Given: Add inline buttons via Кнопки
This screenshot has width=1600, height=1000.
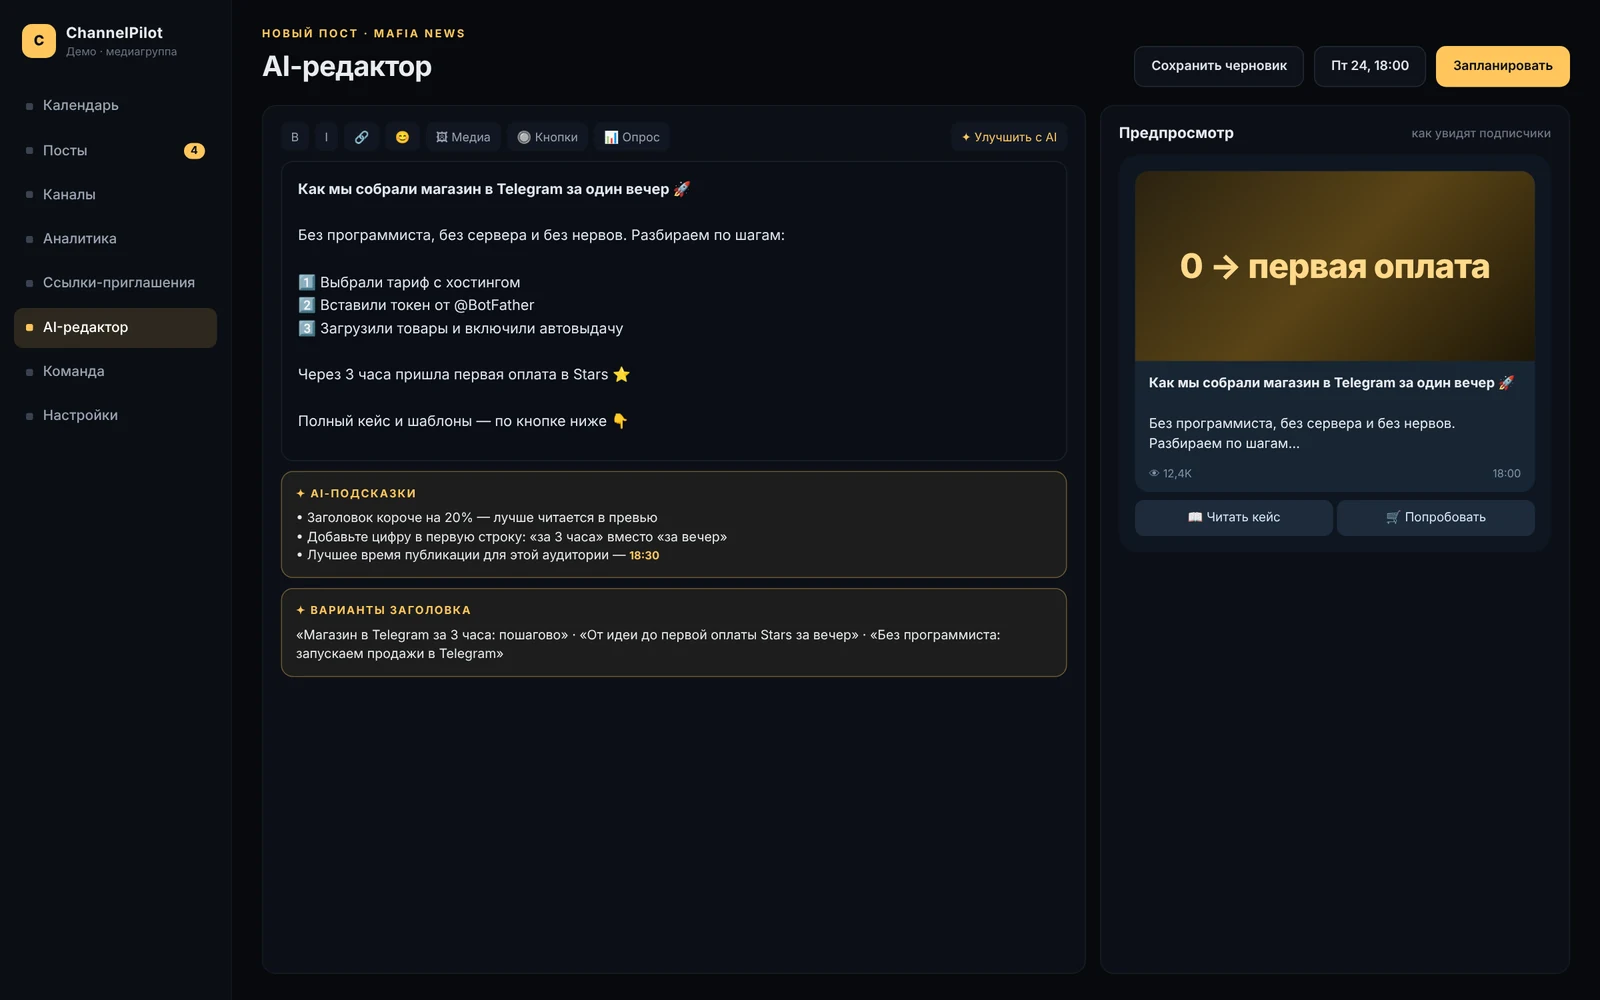Looking at the screenshot, I should point(548,137).
